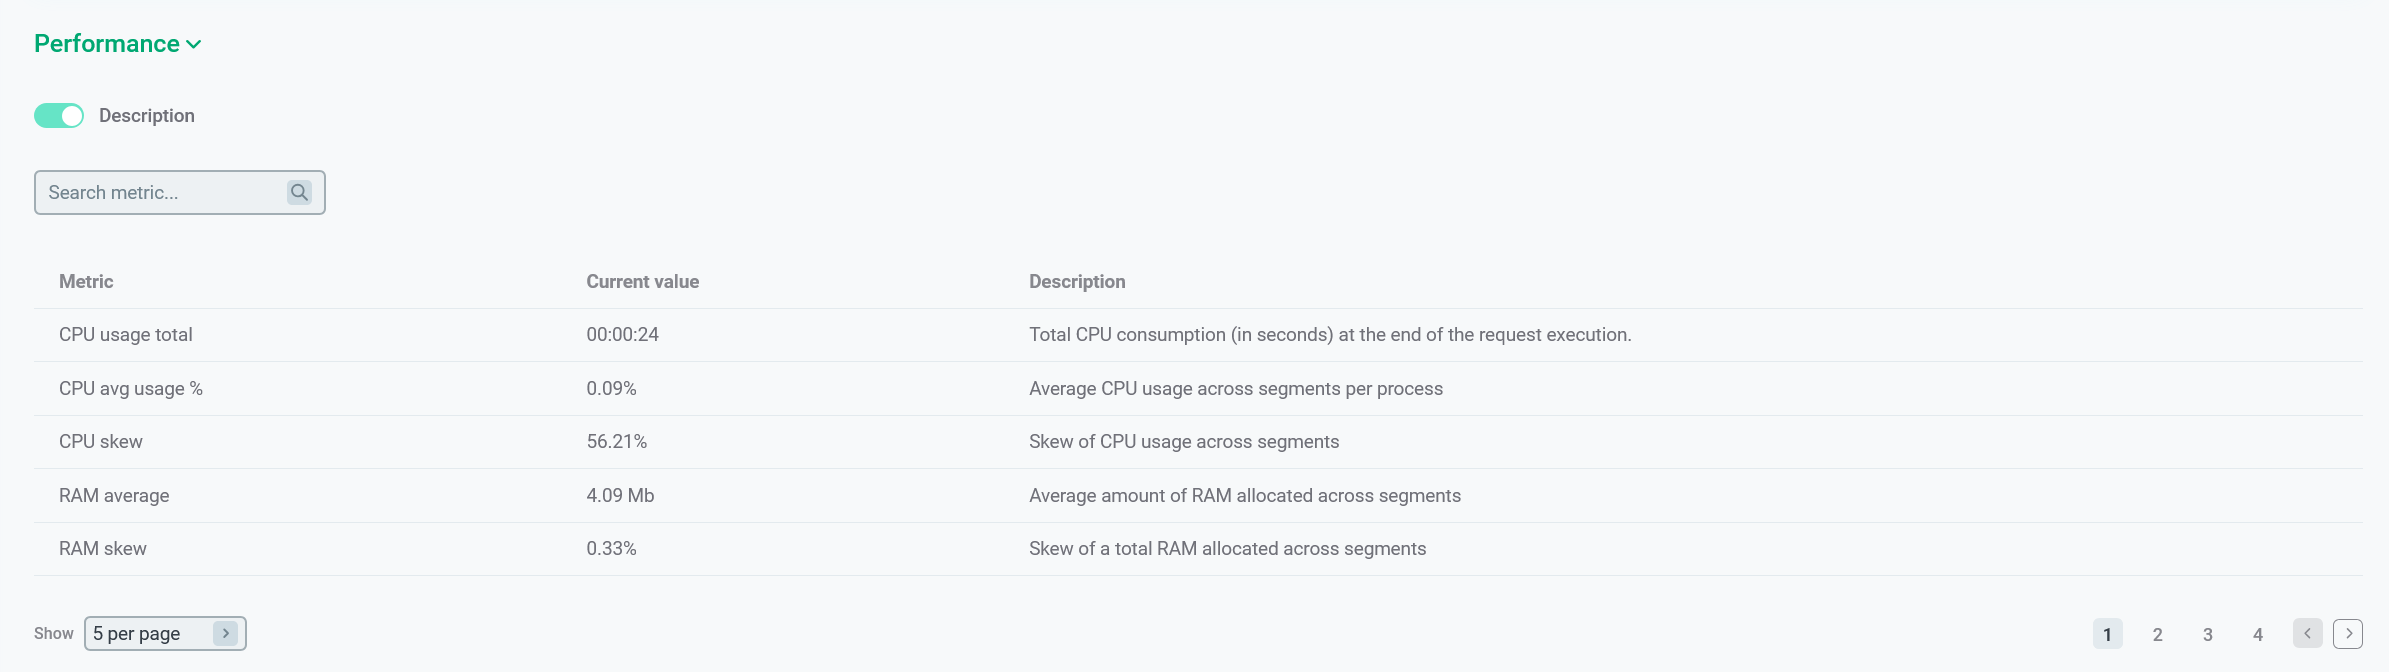Screen dimensions: 2389x672
Task: Click the chevron next to Performance
Action: (x=194, y=44)
